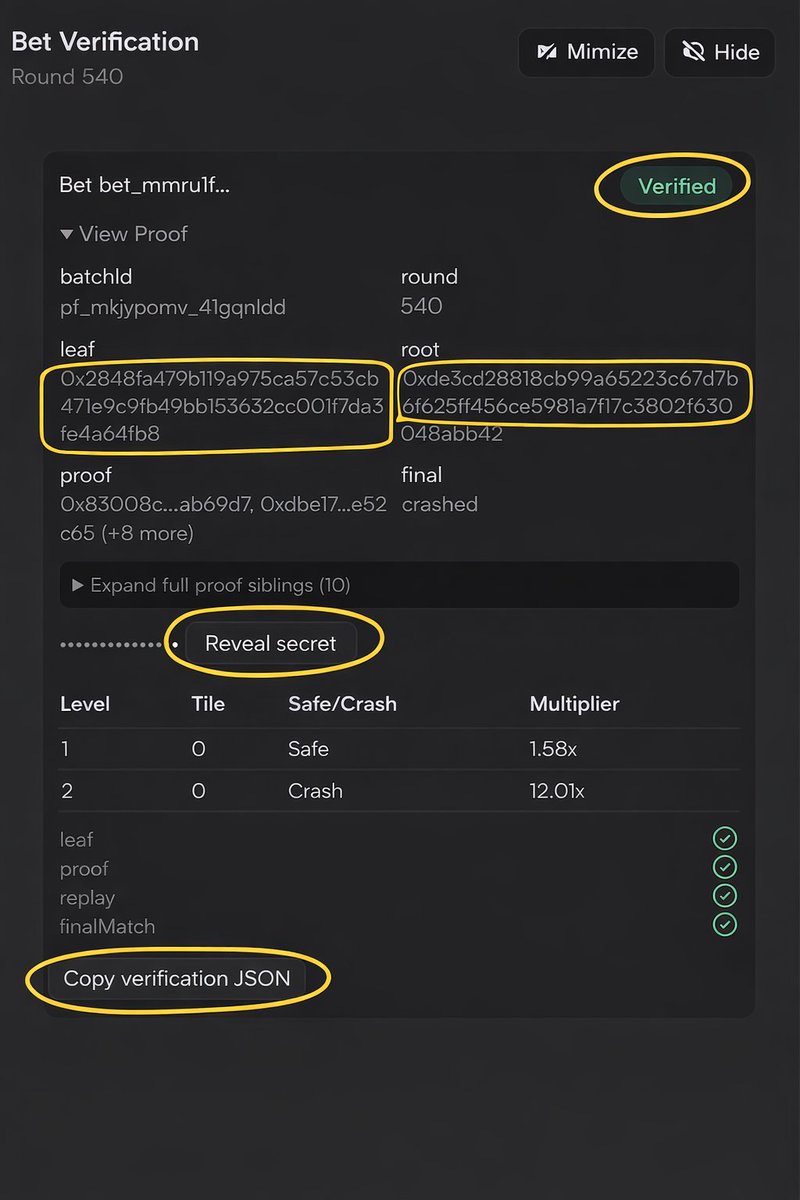This screenshot has width=800, height=1200.
Task: Collapse the View Proof section
Action: [124, 234]
